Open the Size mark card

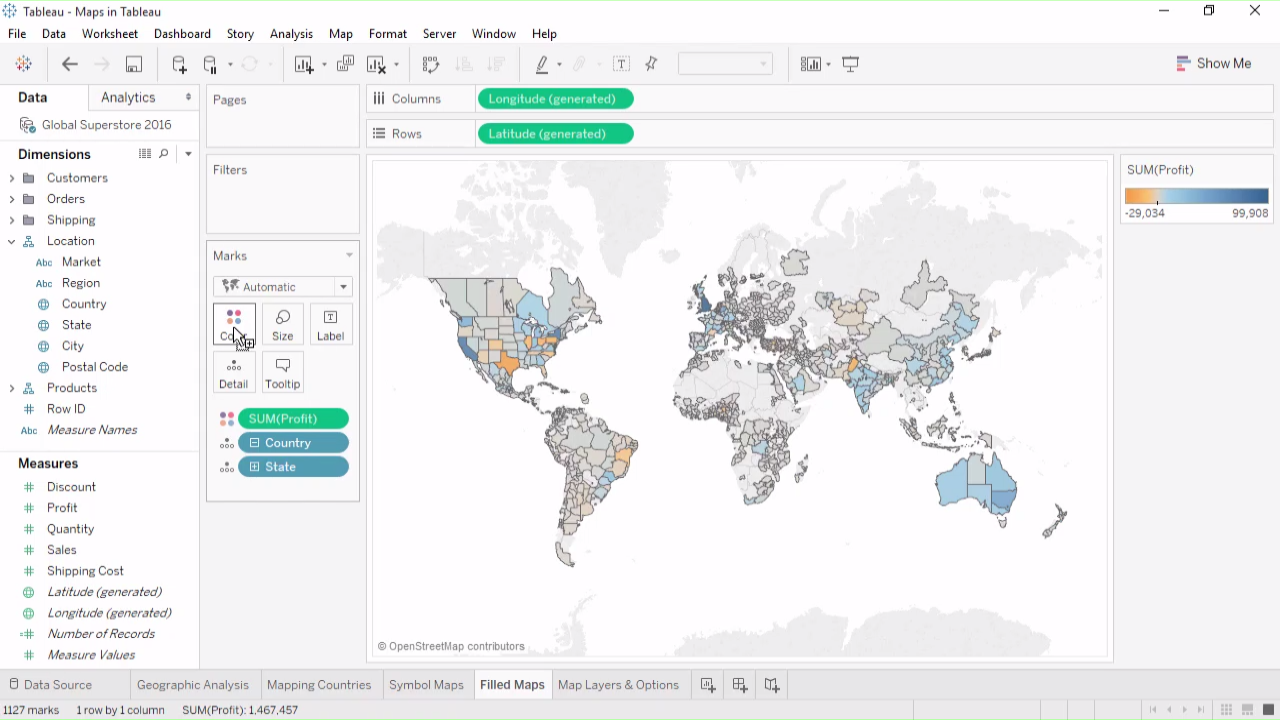pyautogui.click(x=283, y=325)
